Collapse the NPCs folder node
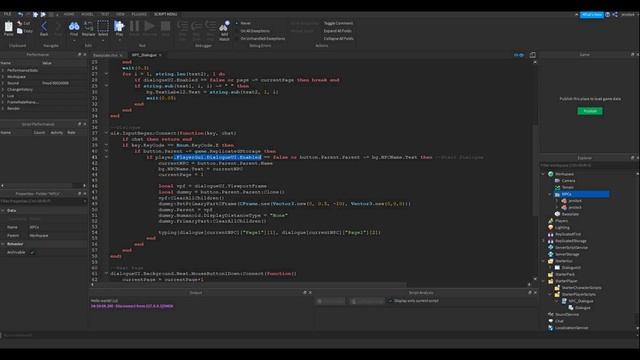 click(550, 194)
